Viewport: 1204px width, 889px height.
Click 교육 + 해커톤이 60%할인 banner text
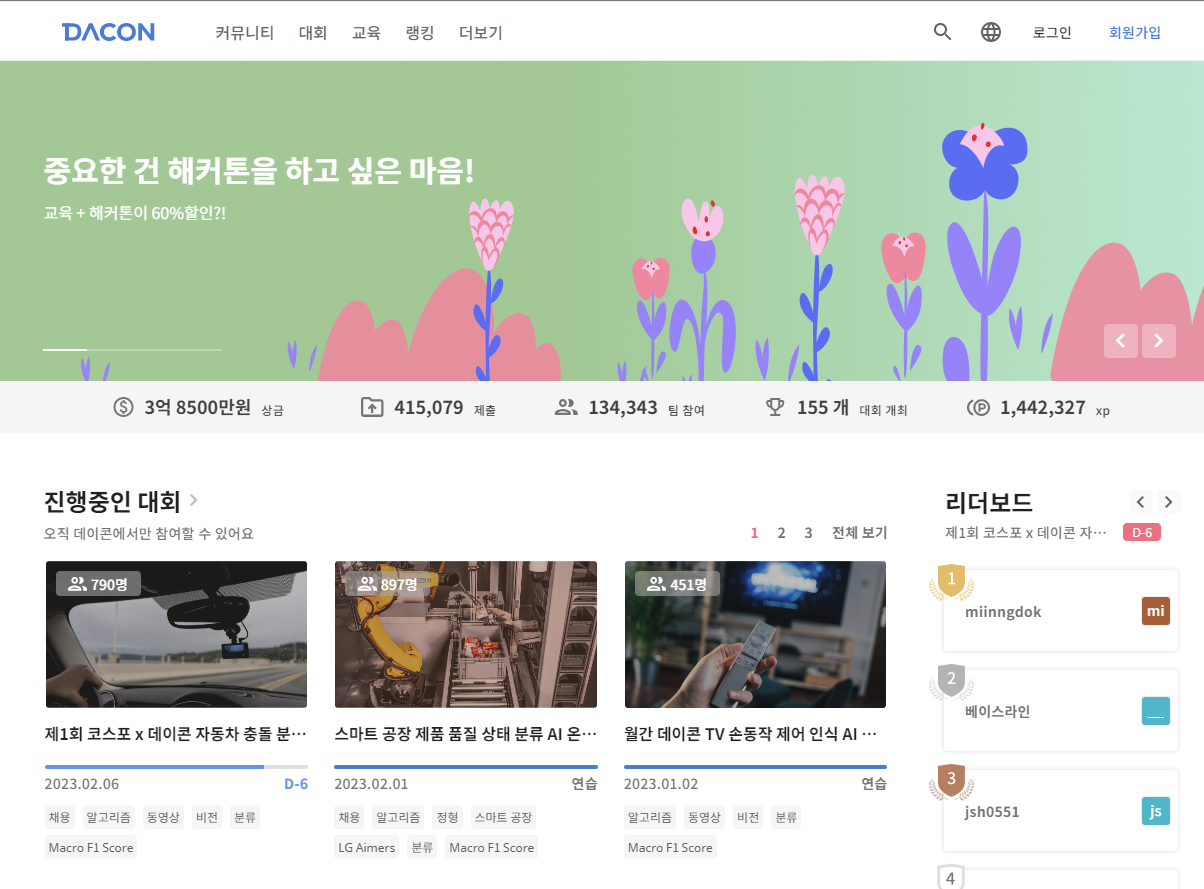(x=135, y=213)
